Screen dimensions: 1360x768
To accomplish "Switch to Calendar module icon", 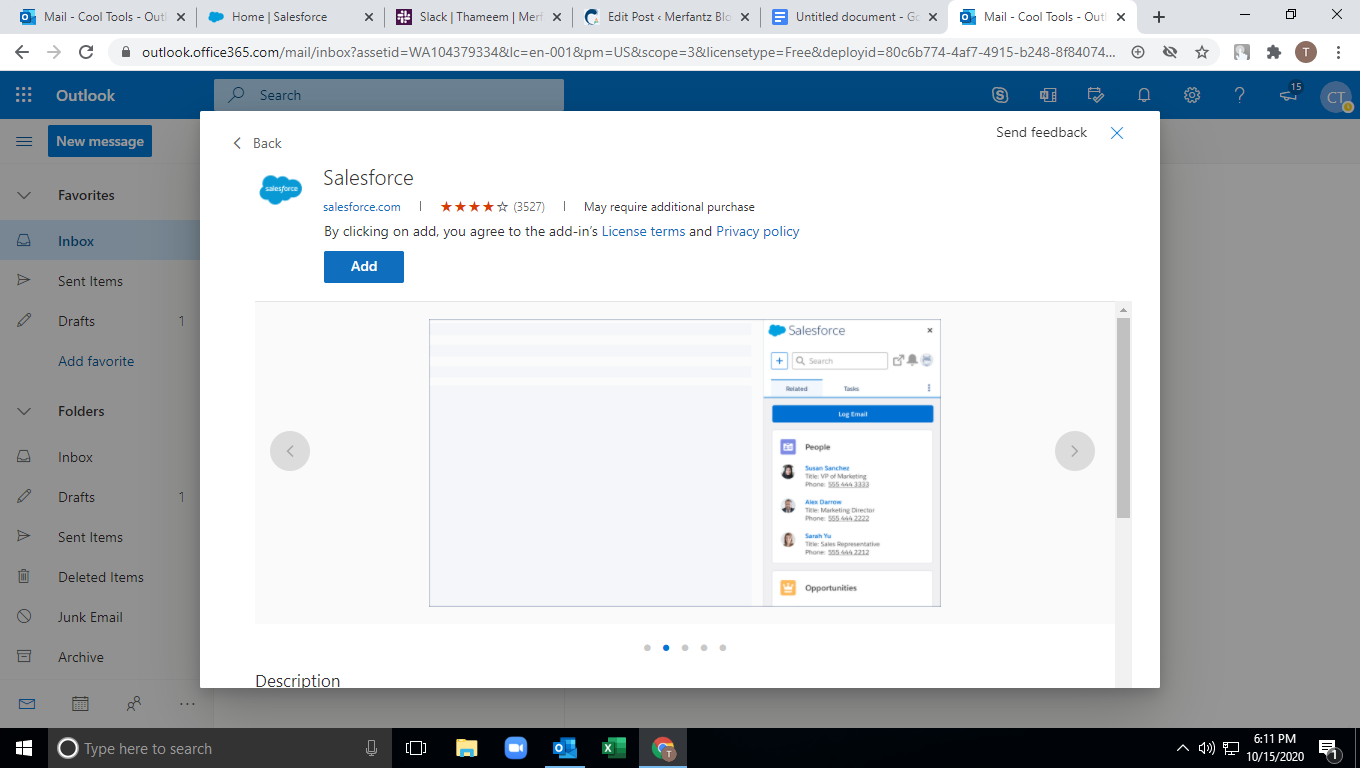I will pos(80,704).
